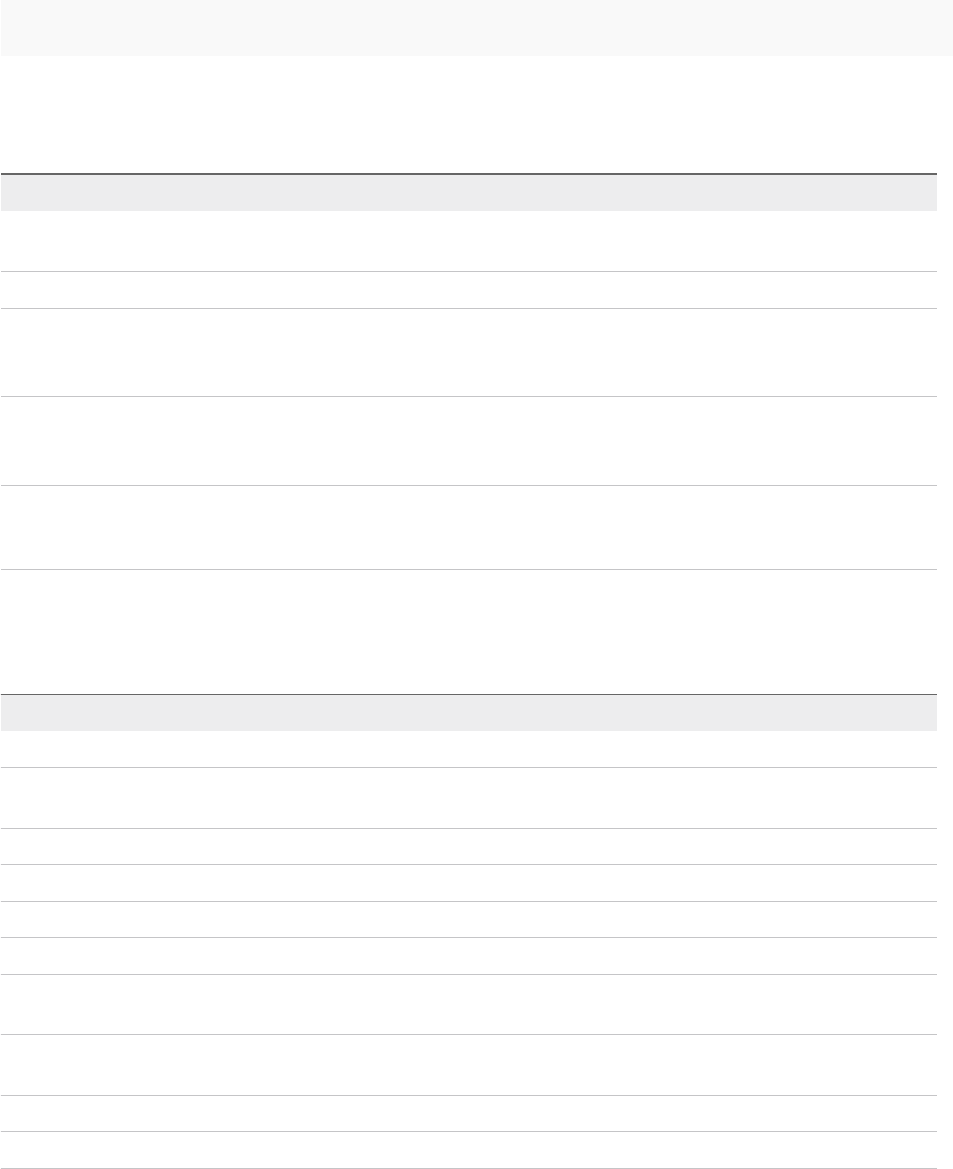This screenshot has width=953, height=1169.
Task: Select the upper table's gray header row
Action: [x=469, y=193]
